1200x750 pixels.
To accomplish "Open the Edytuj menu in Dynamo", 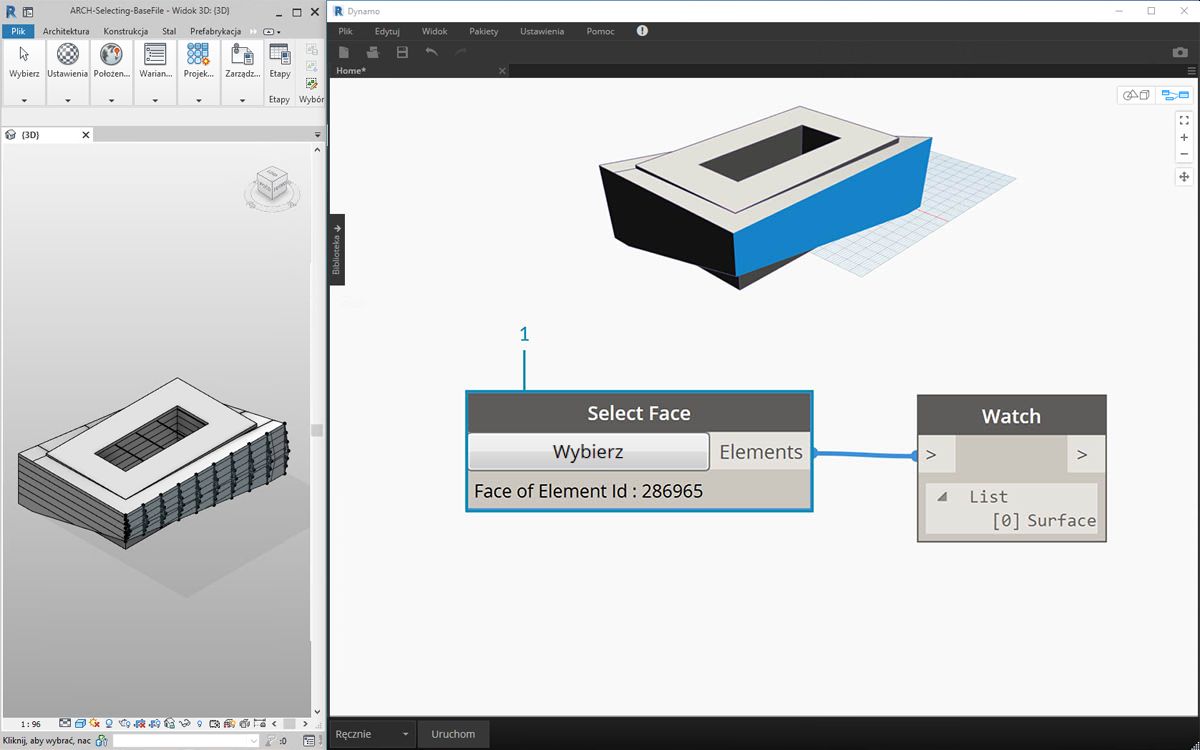I will coord(387,31).
